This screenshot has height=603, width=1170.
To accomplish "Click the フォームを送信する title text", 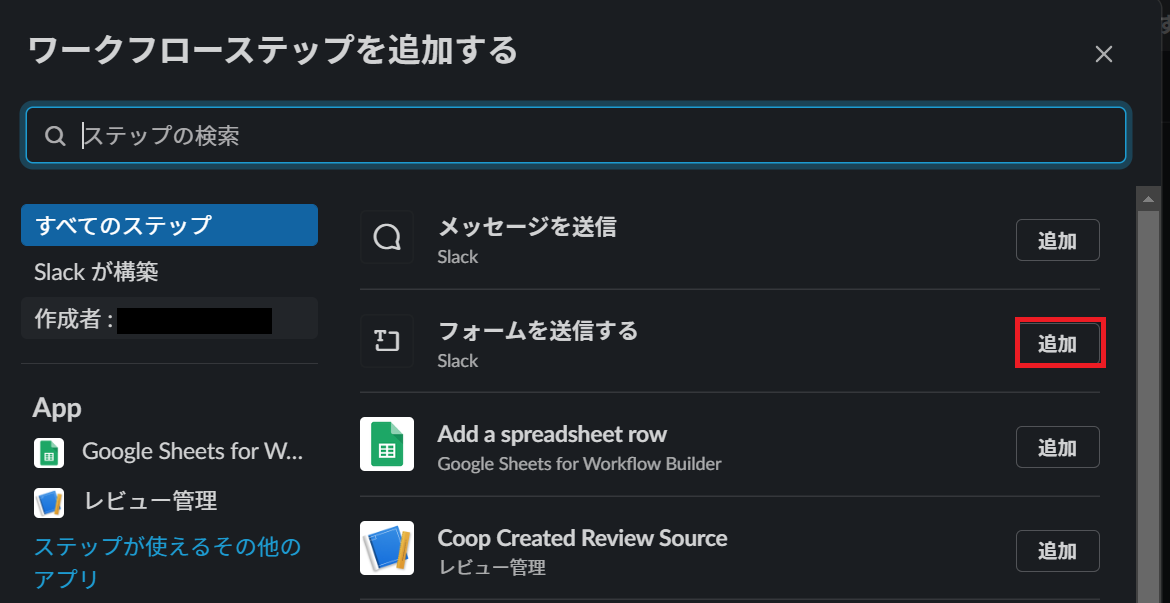I will point(538,330).
